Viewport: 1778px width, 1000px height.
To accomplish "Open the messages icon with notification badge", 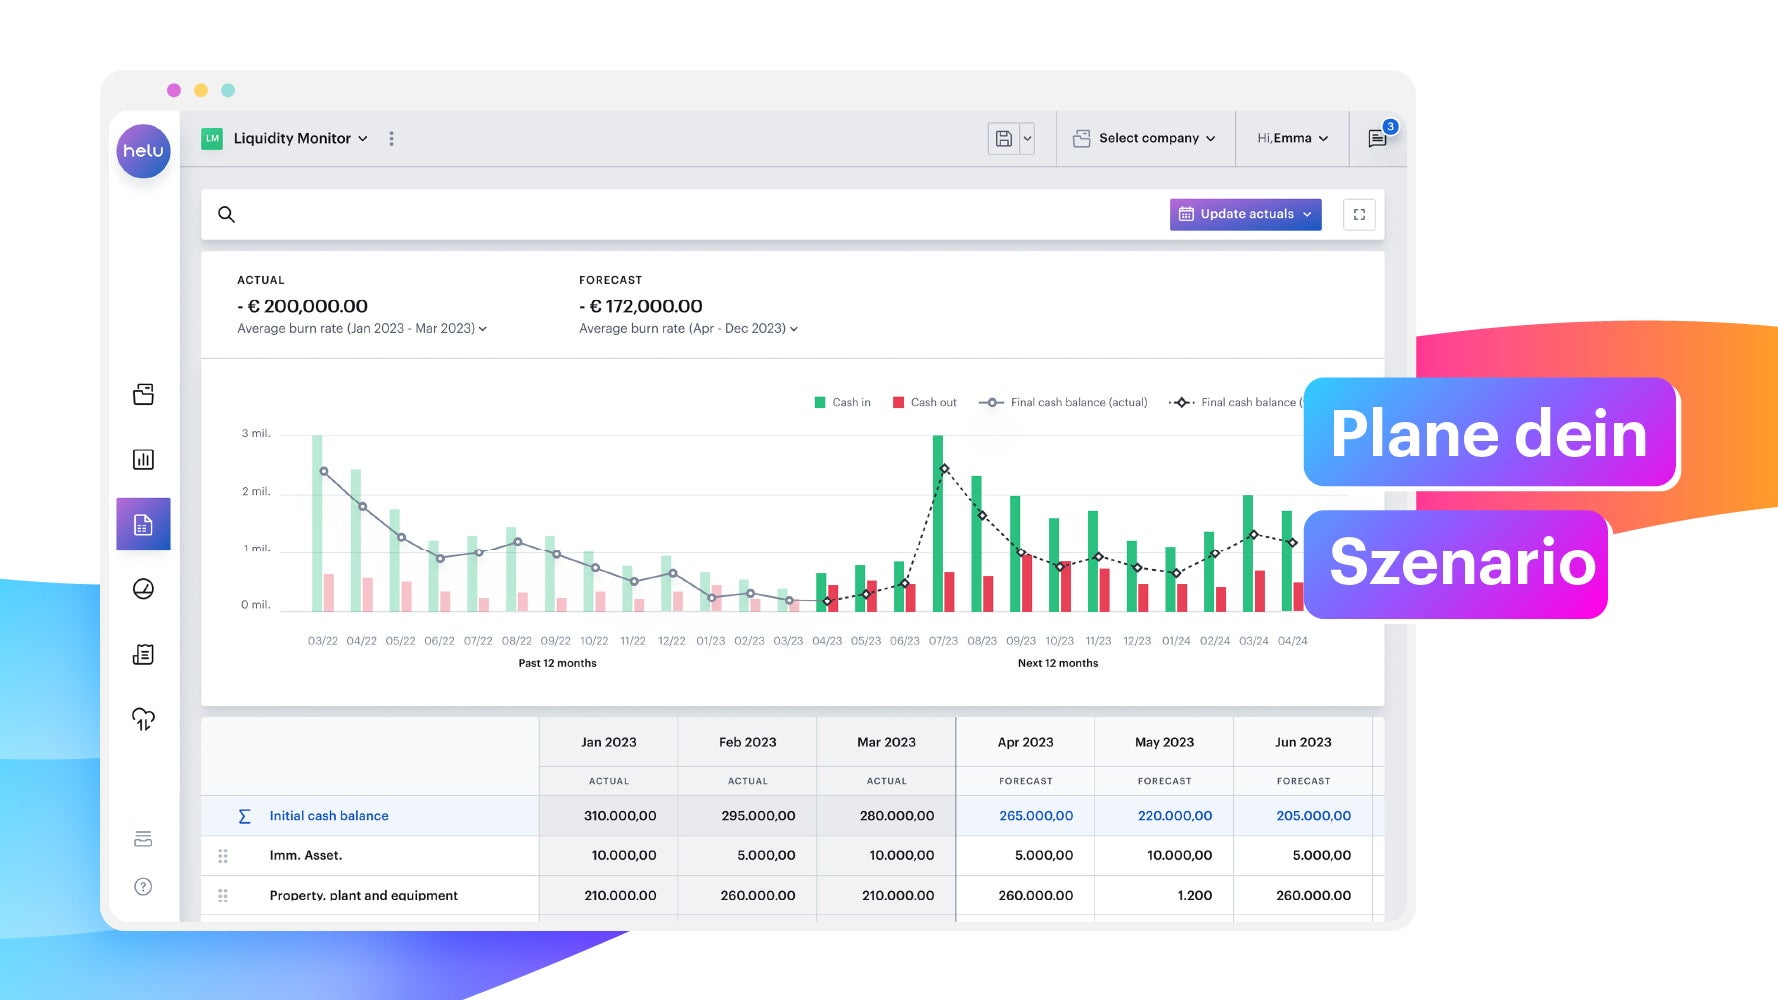I will click(1377, 138).
